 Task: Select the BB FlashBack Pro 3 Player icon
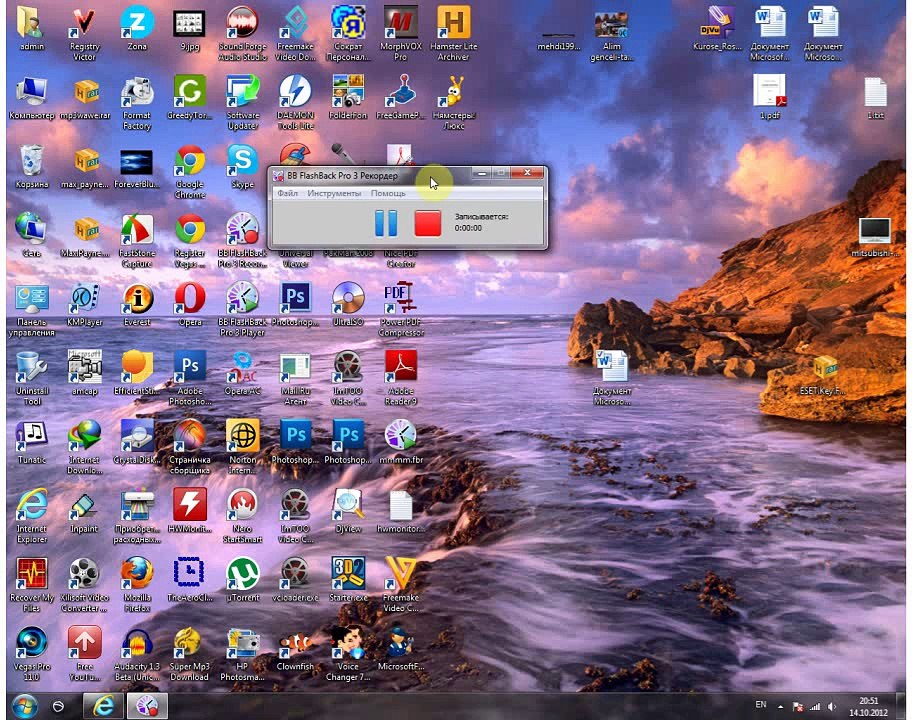point(243,309)
